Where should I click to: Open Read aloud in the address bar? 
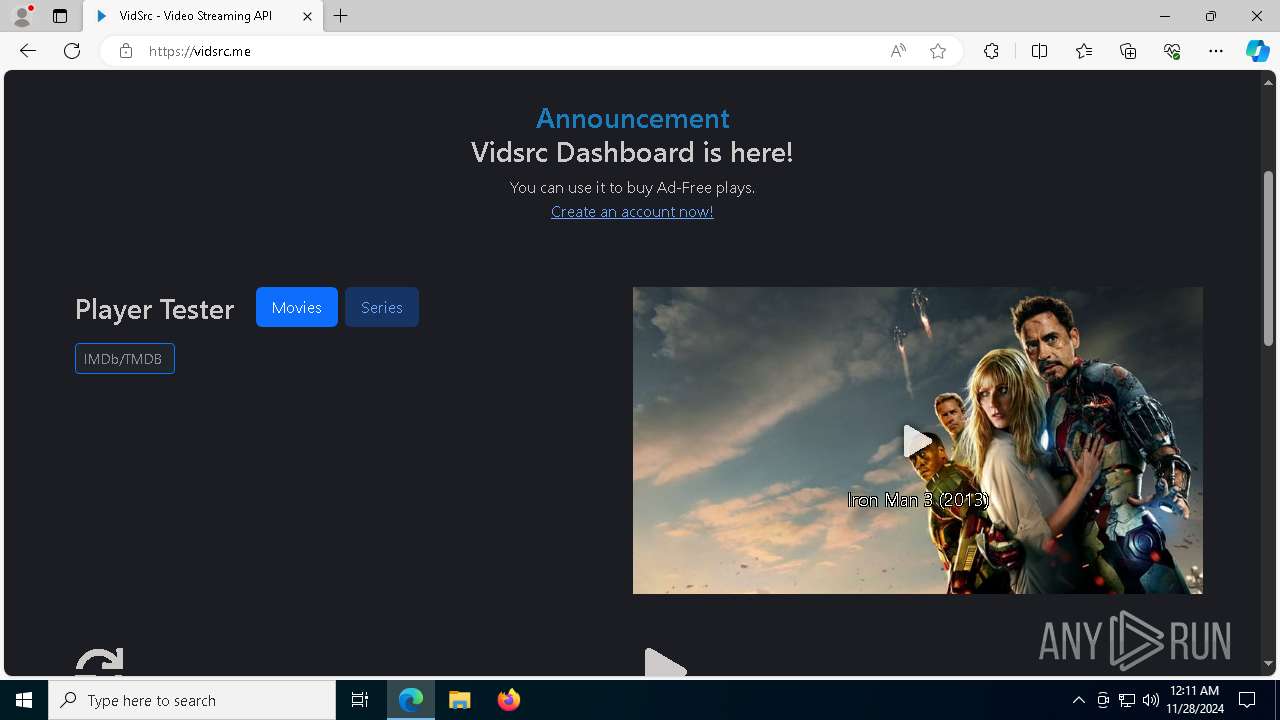pyautogui.click(x=898, y=51)
